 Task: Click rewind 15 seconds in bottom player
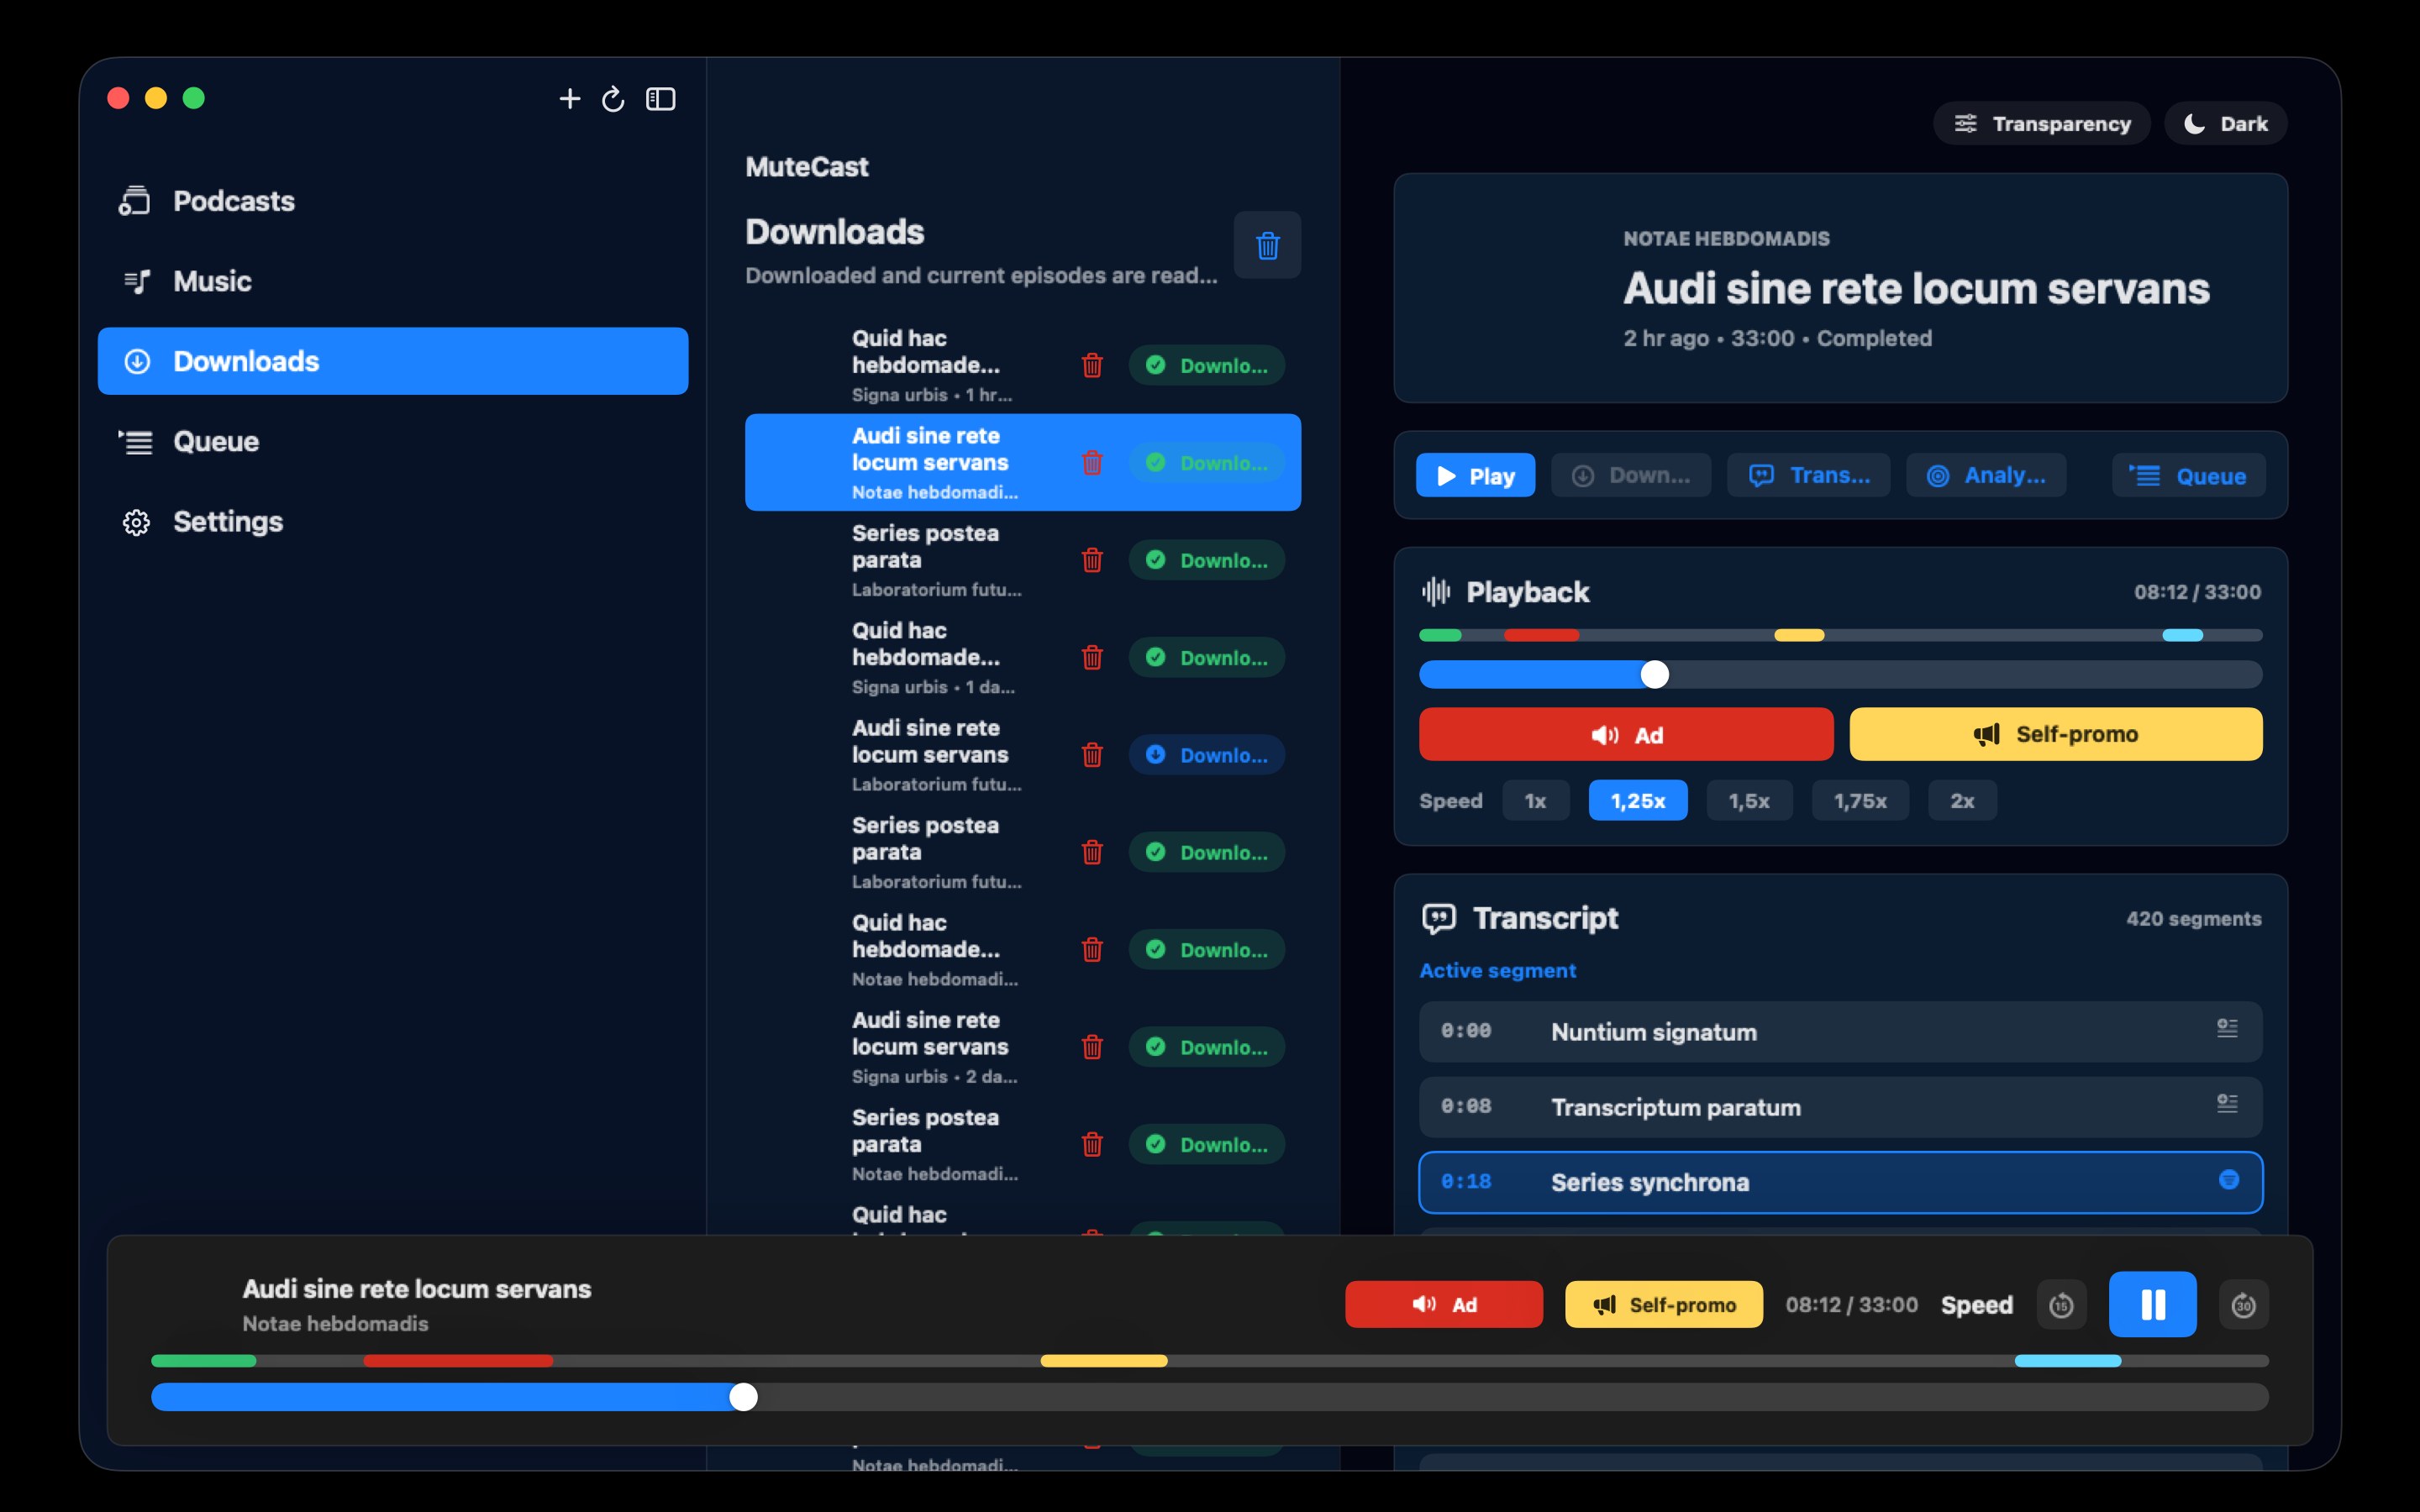point(2061,1305)
